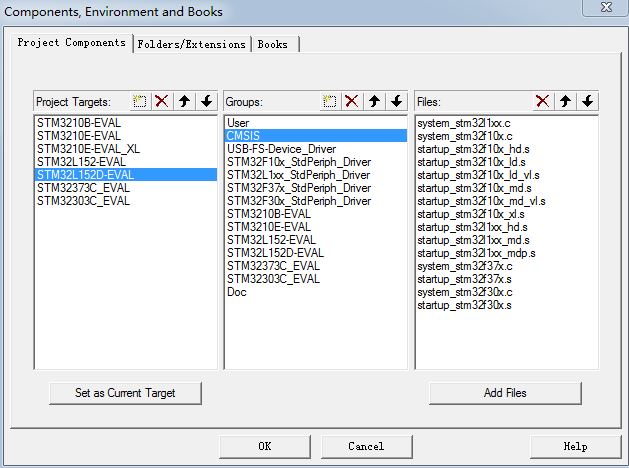
Task: Move the selected group up
Action: click(x=375, y=101)
